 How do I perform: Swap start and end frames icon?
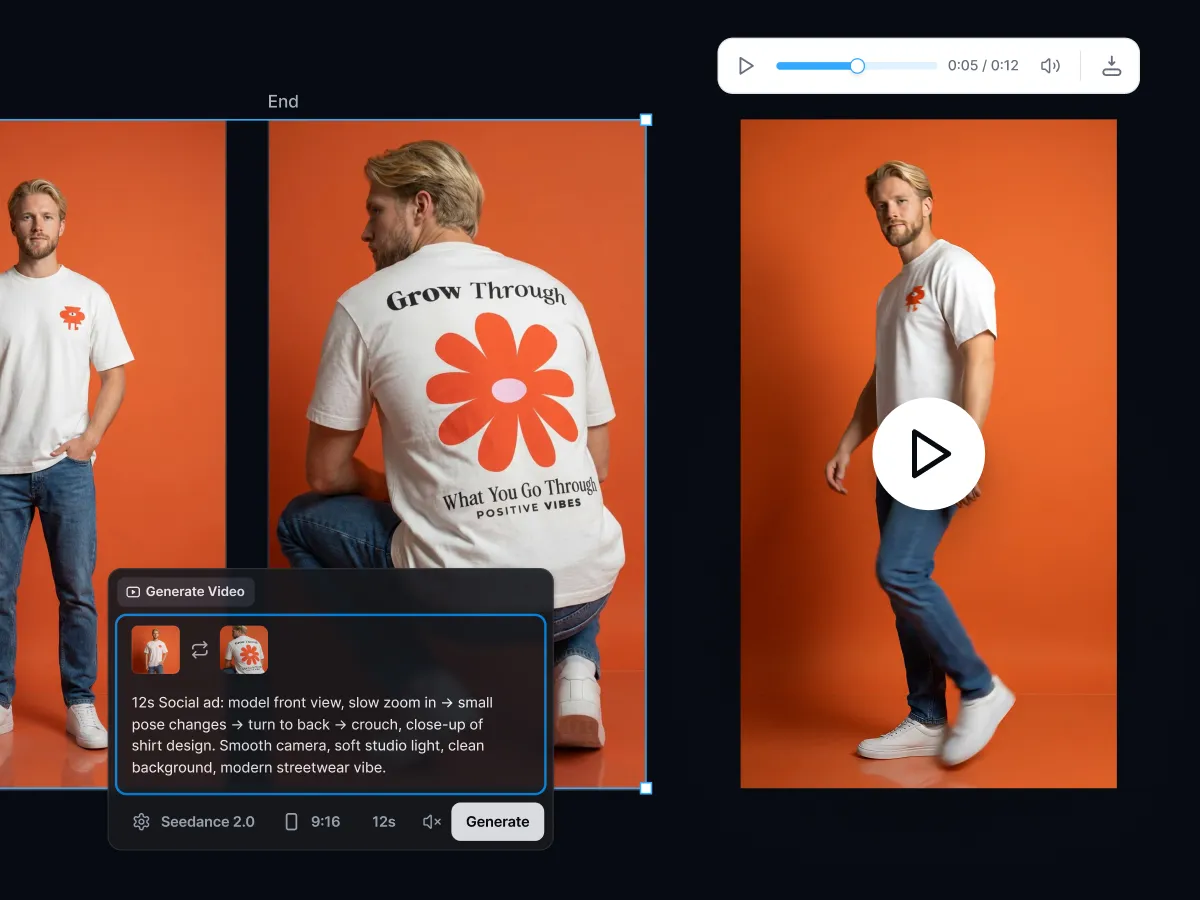[x=200, y=650]
